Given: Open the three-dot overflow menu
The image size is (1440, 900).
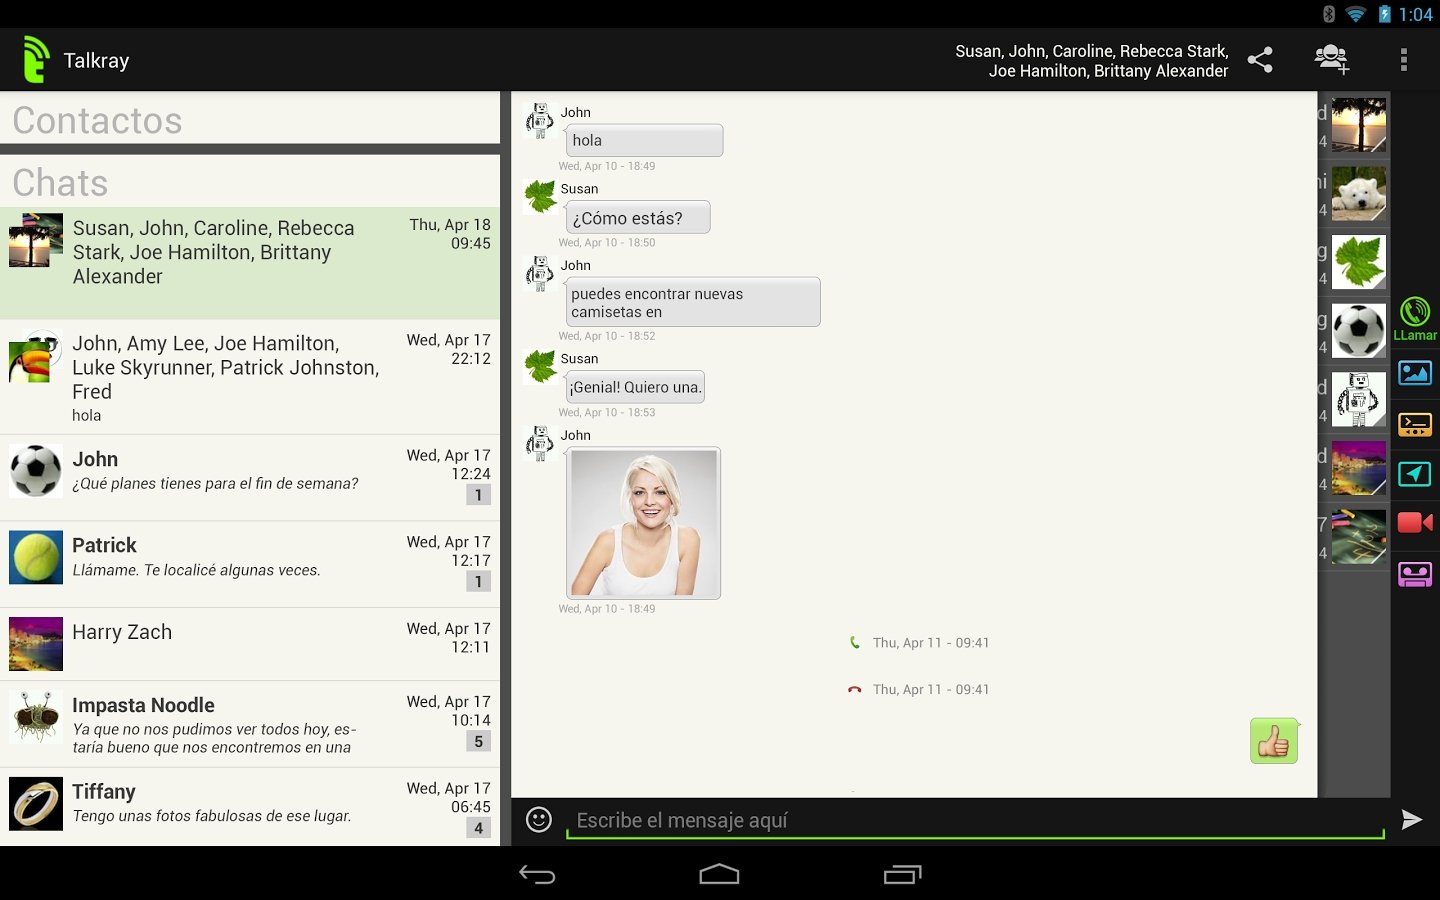Looking at the screenshot, I should coord(1404,60).
